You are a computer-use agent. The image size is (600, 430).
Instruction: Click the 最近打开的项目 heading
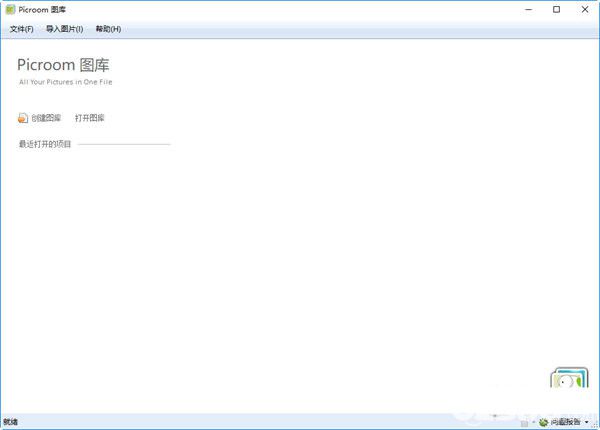[x=45, y=144]
